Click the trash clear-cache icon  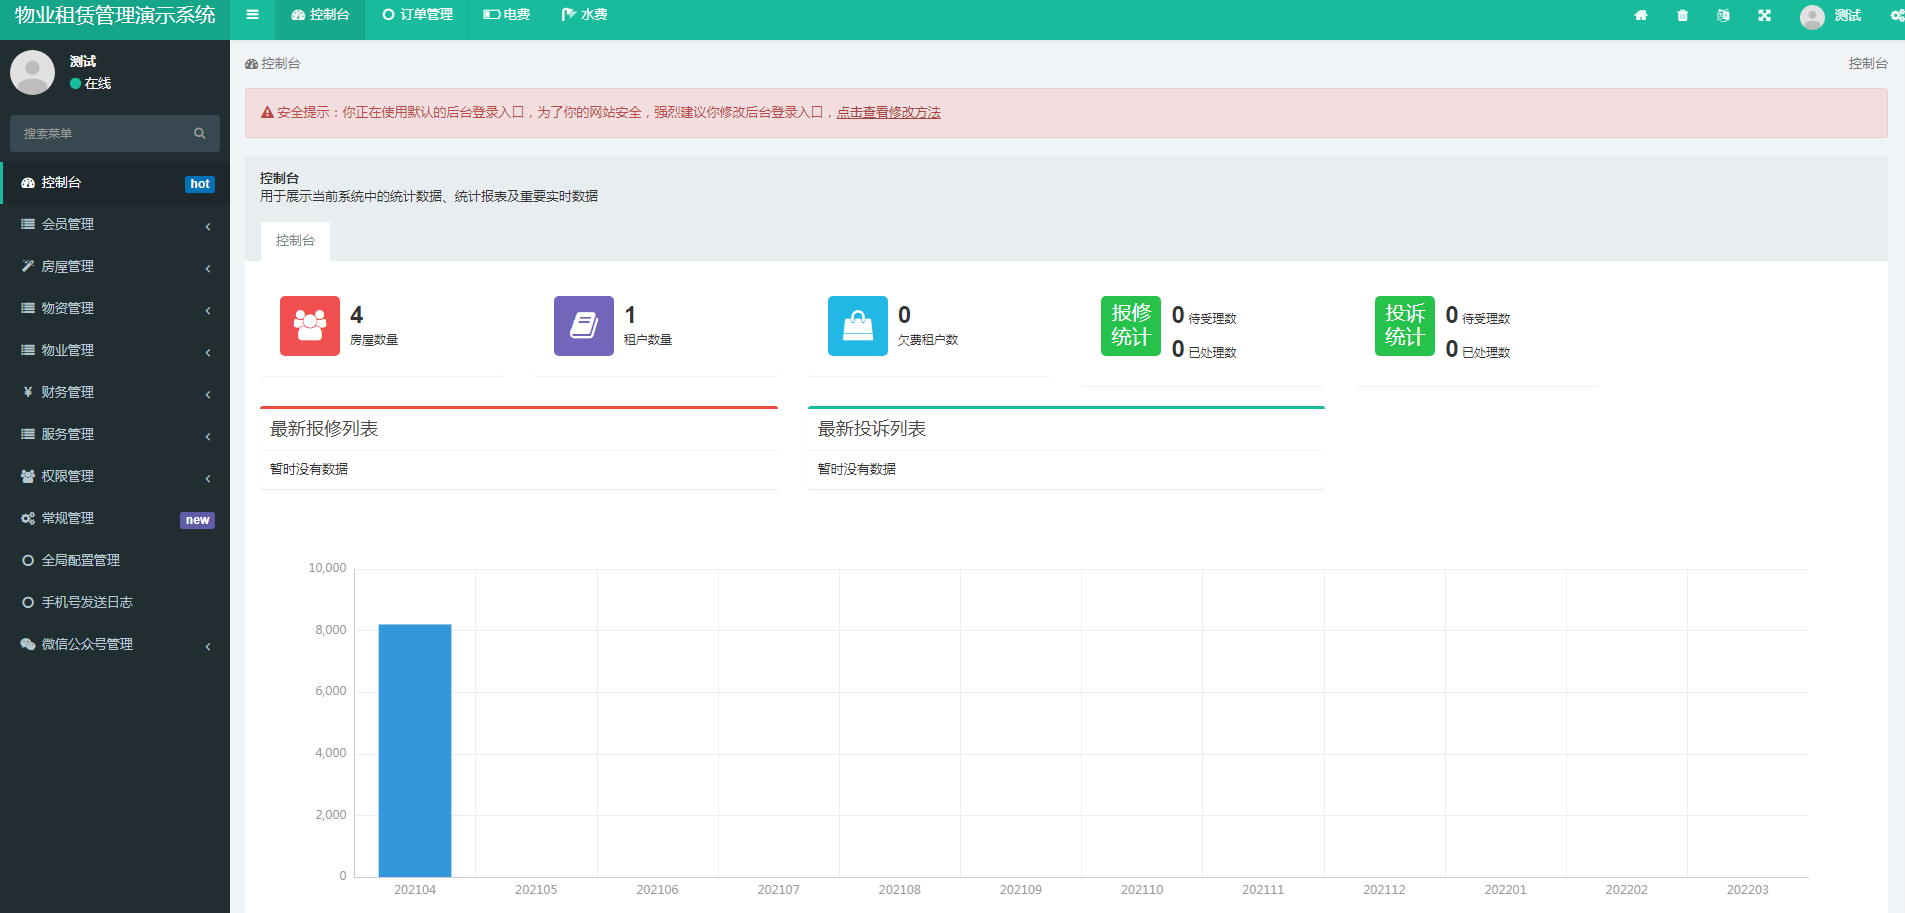(1683, 15)
